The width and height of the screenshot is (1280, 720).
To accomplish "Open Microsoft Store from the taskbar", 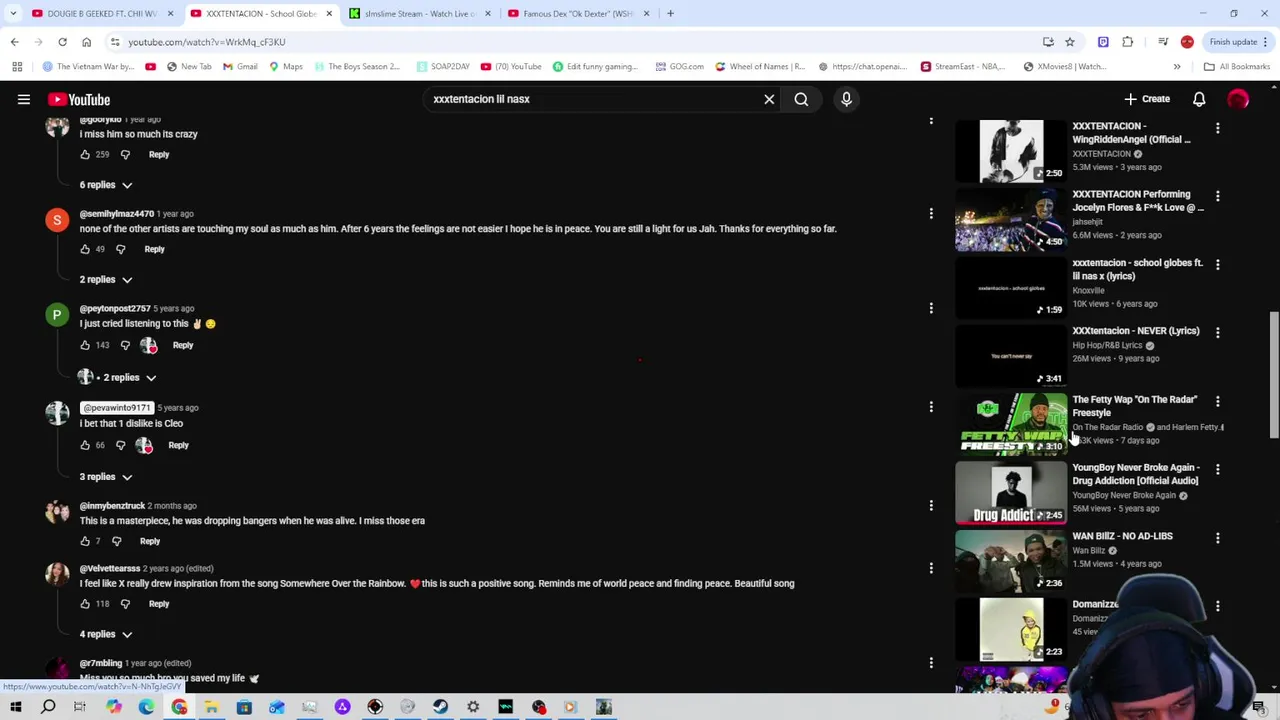I will pos(244,707).
